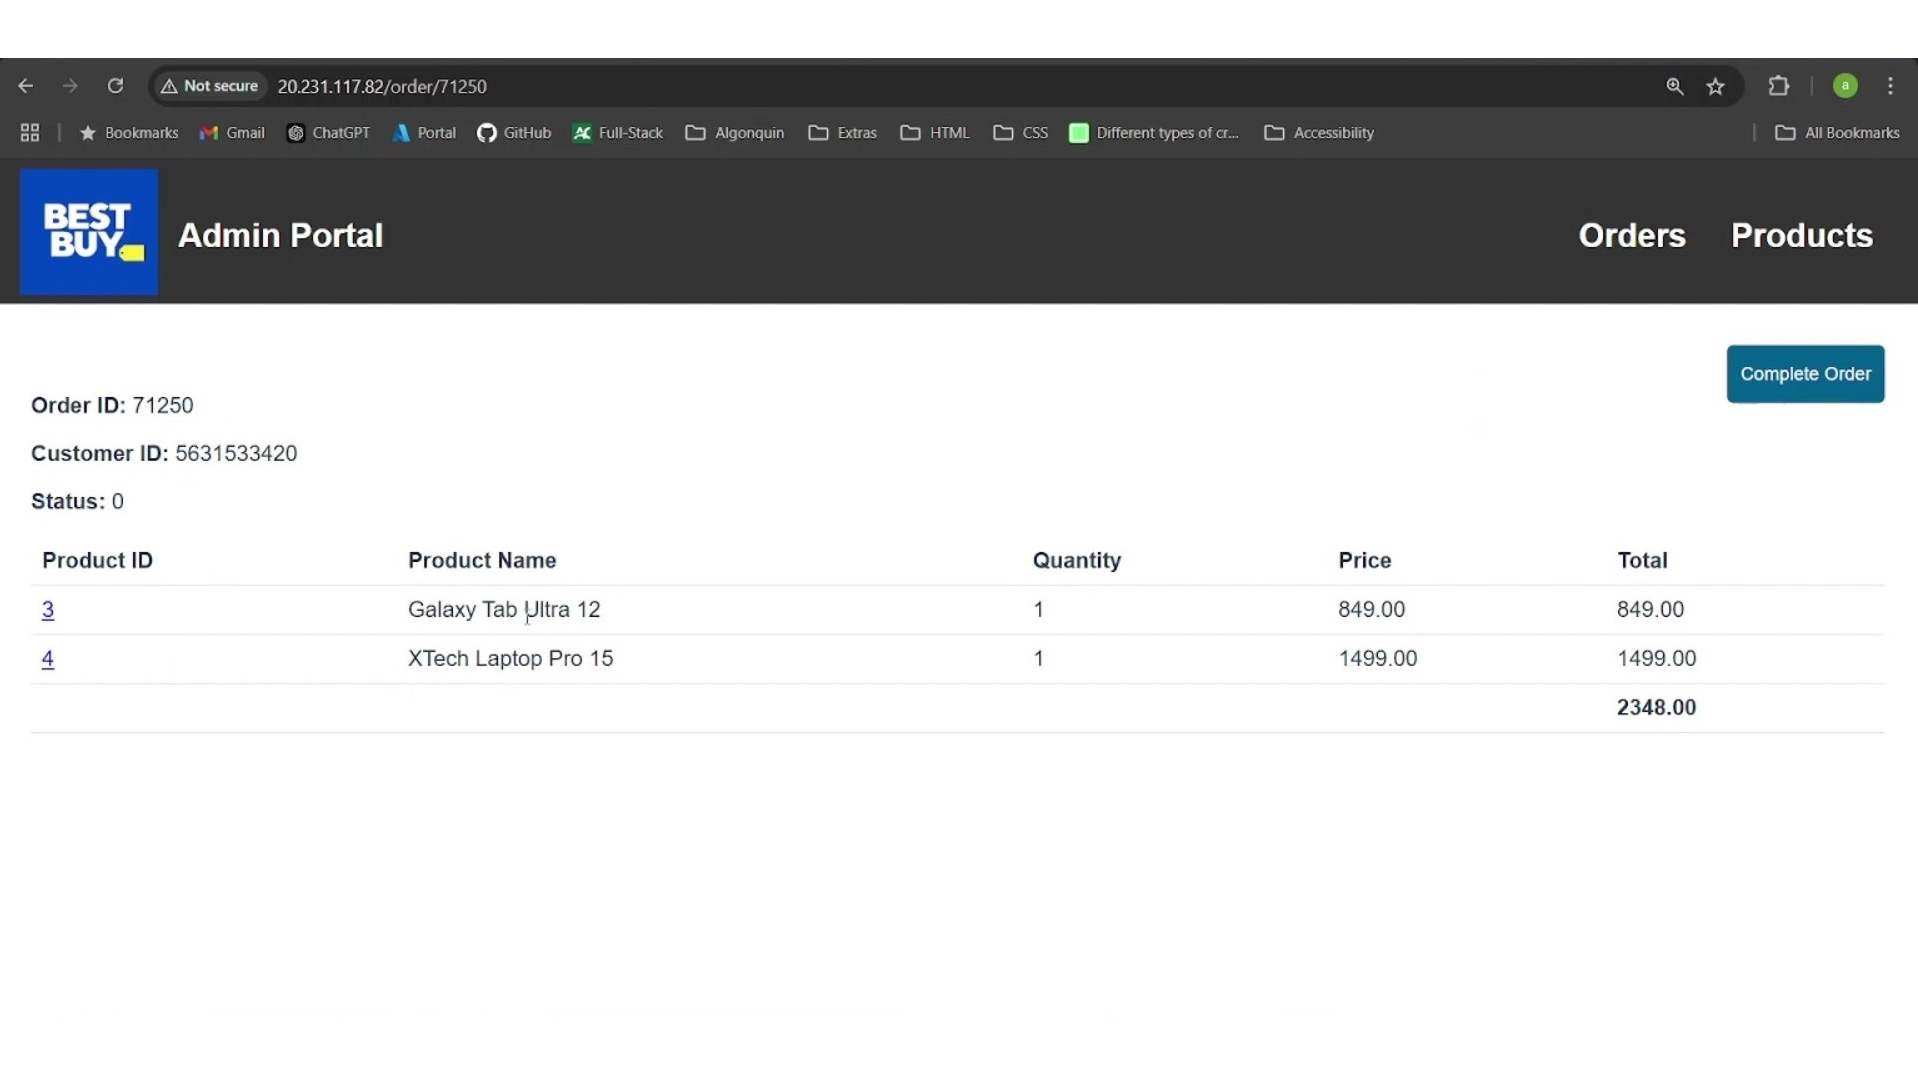This screenshot has width=1918, height=1079.
Task: Click the URL address bar
Action: [x=900, y=87]
